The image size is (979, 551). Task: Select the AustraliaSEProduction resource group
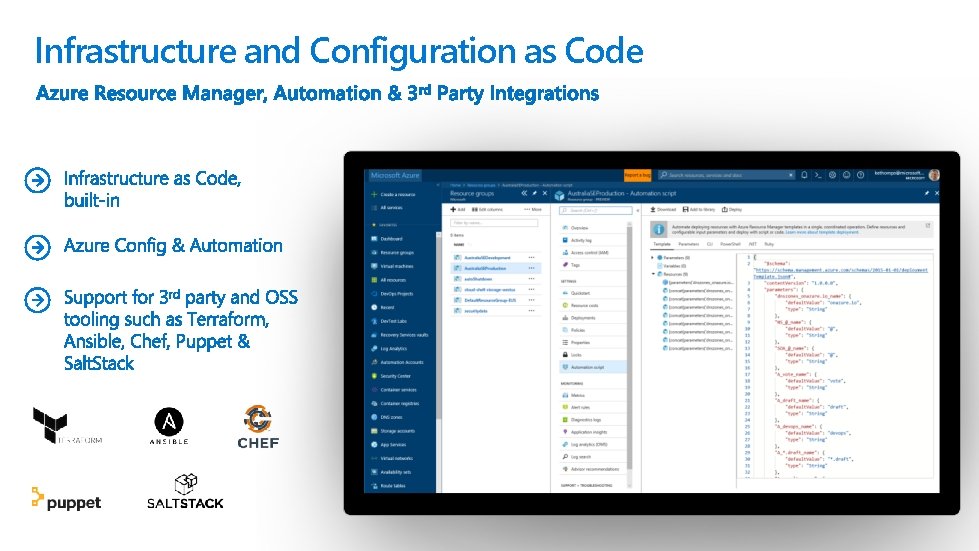[494, 268]
